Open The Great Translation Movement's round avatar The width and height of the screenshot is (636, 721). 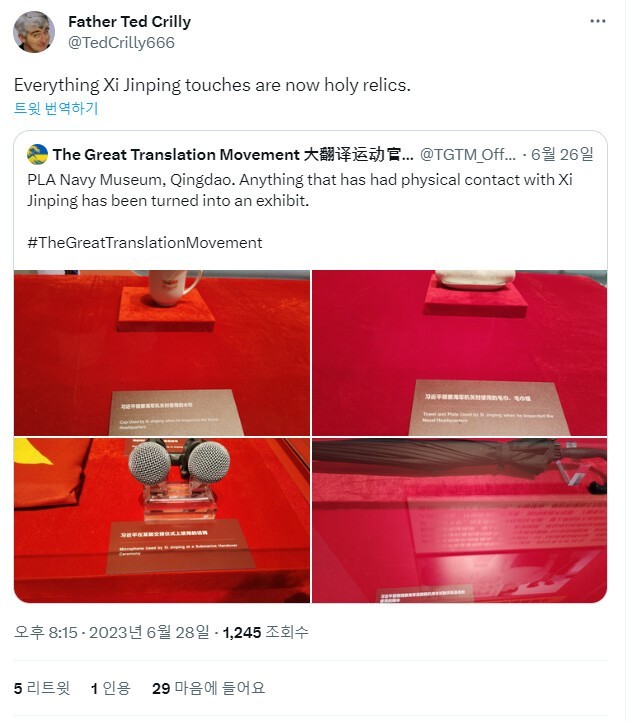tap(37, 154)
